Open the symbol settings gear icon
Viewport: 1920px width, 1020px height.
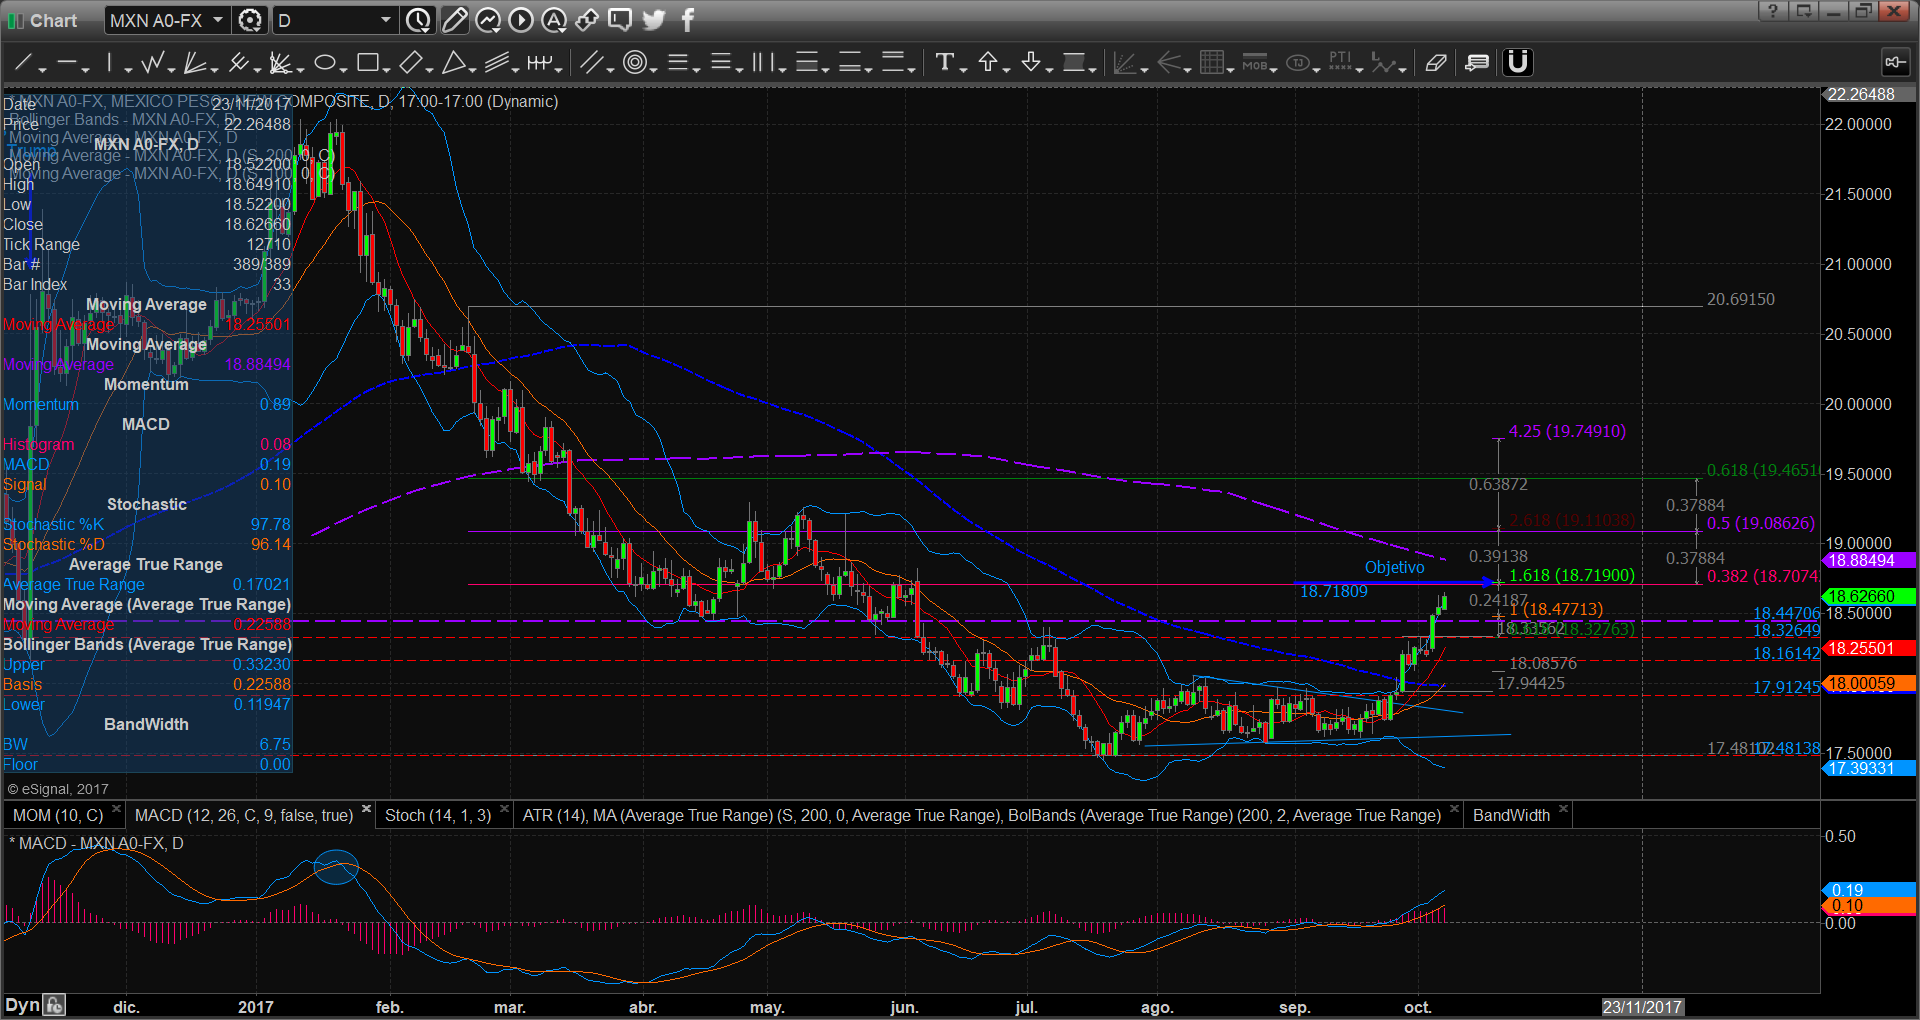coord(250,20)
